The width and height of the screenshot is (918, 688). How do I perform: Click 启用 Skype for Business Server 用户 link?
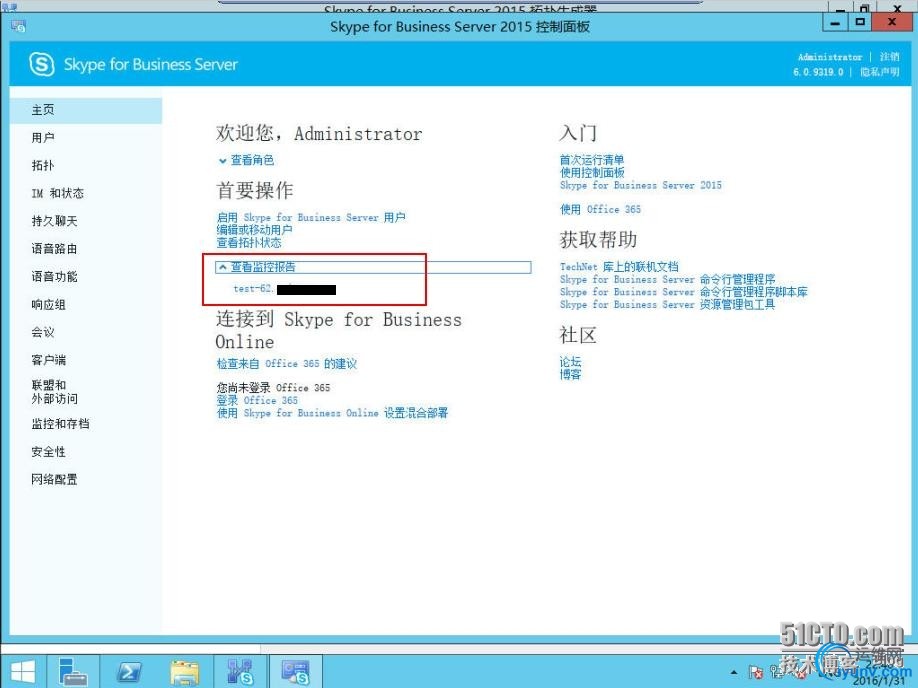click(311, 217)
